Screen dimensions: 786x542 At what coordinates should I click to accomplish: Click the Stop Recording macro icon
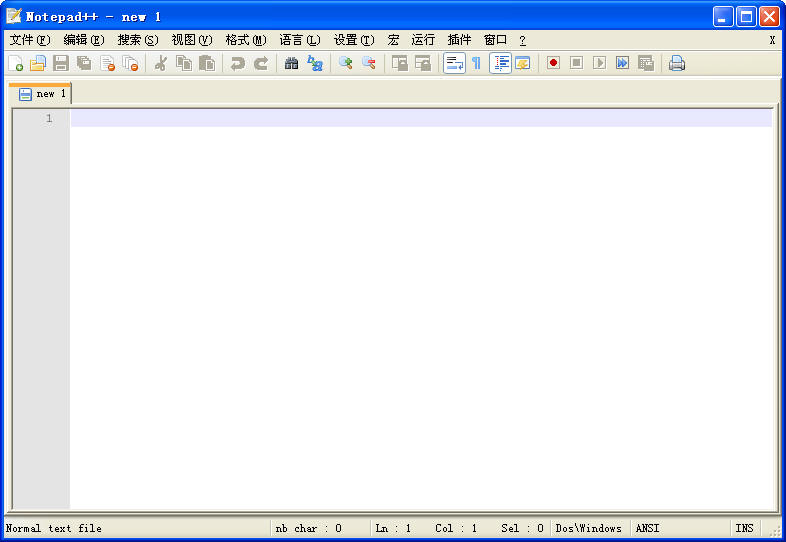pos(576,63)
